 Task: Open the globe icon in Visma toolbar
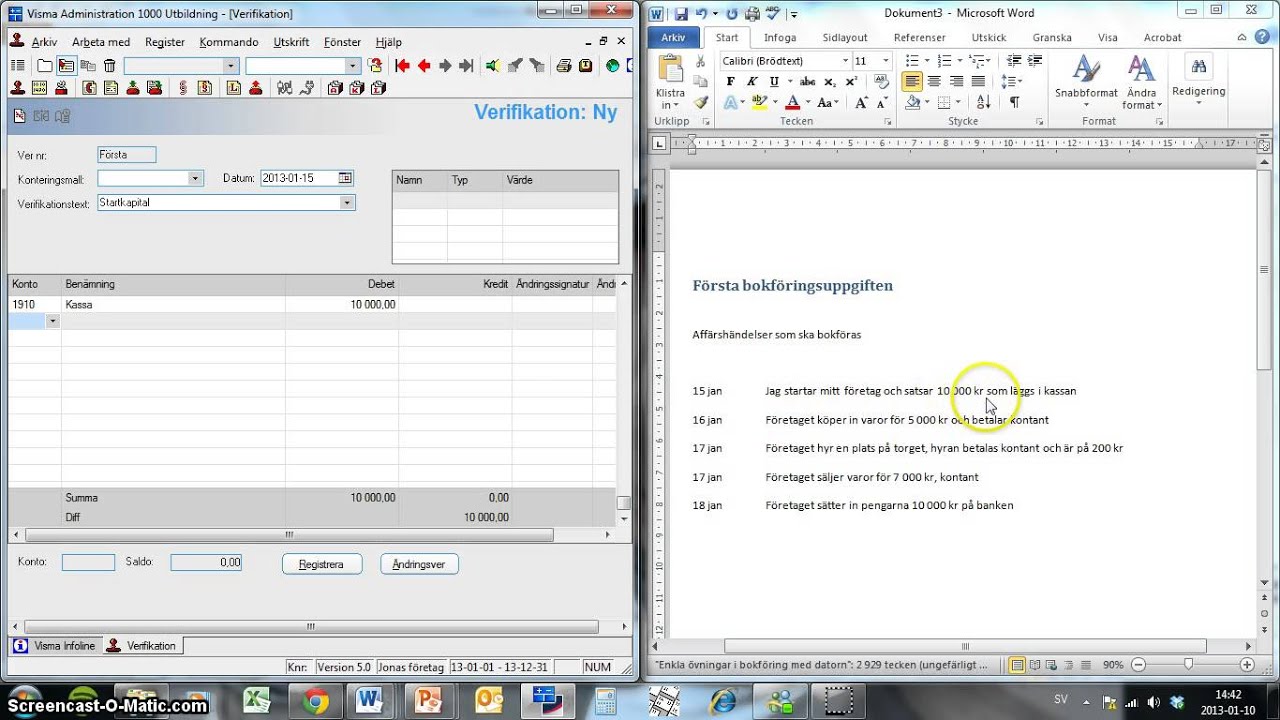coord(613,66)
